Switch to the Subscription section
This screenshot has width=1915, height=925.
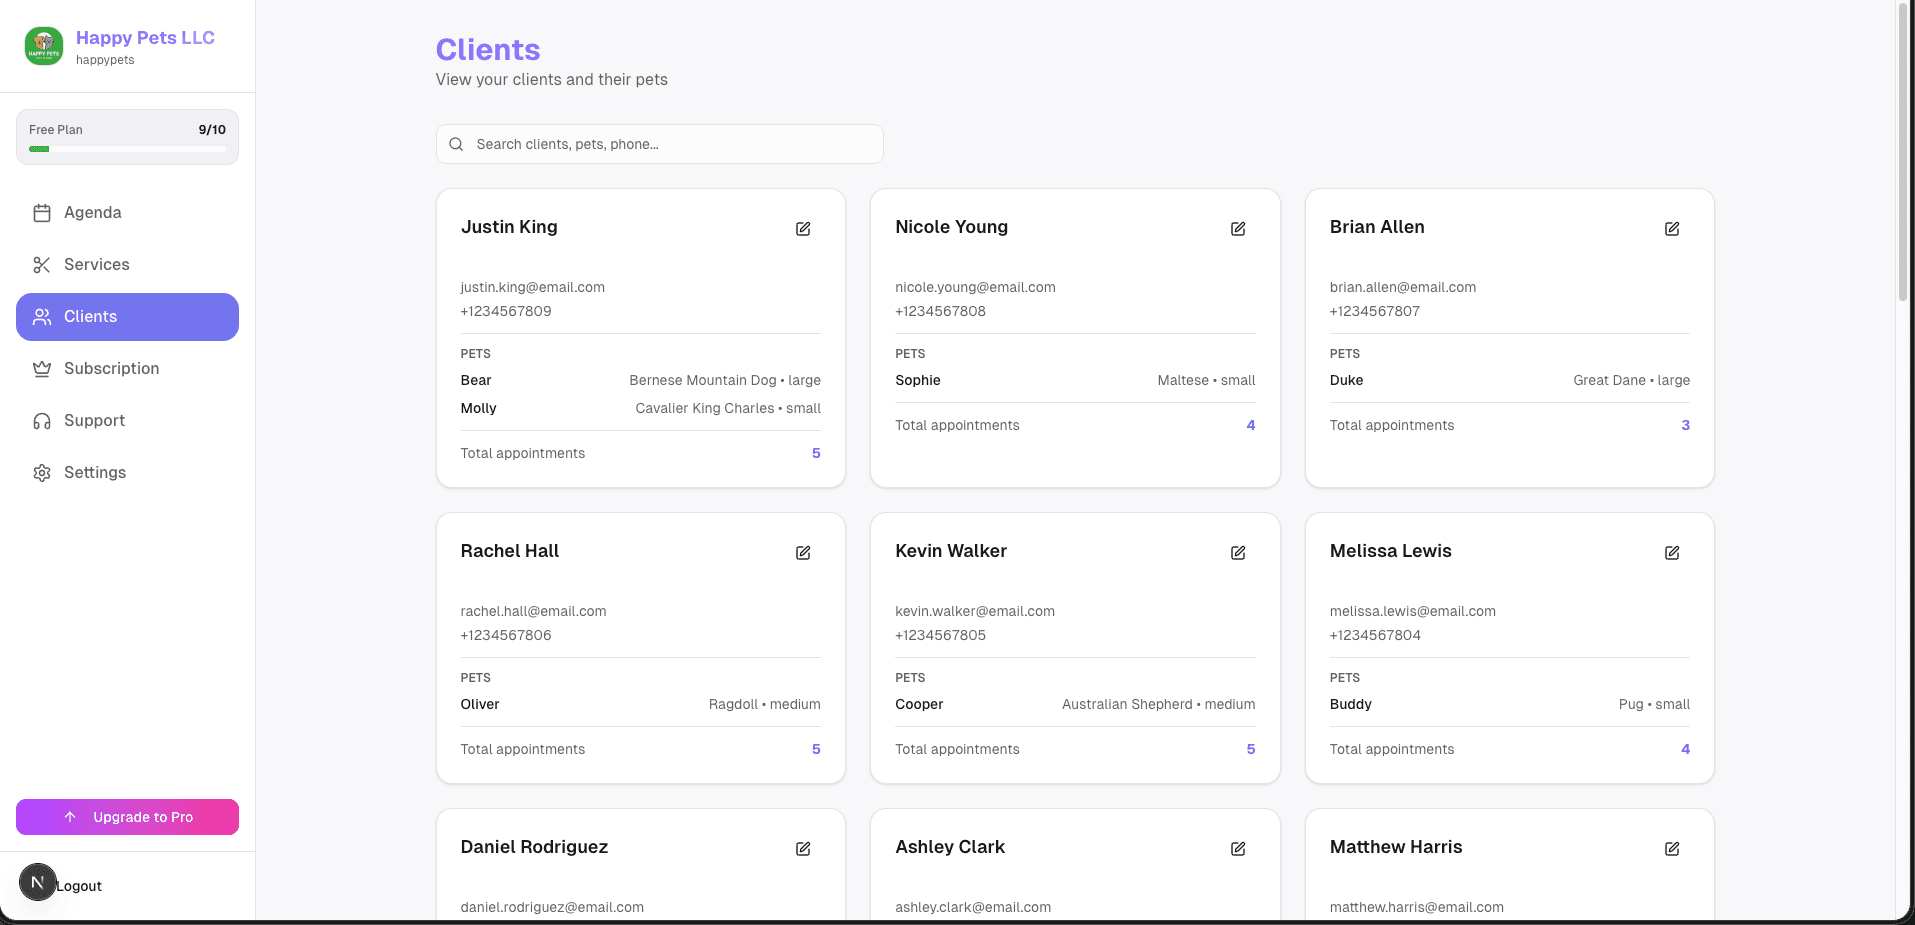[x=112, y=368]
